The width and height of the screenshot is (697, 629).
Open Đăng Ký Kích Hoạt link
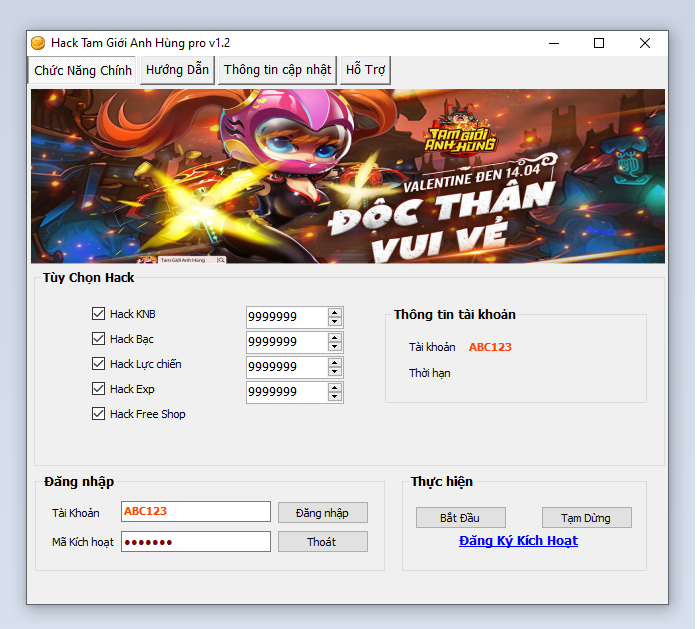(518, 541)
